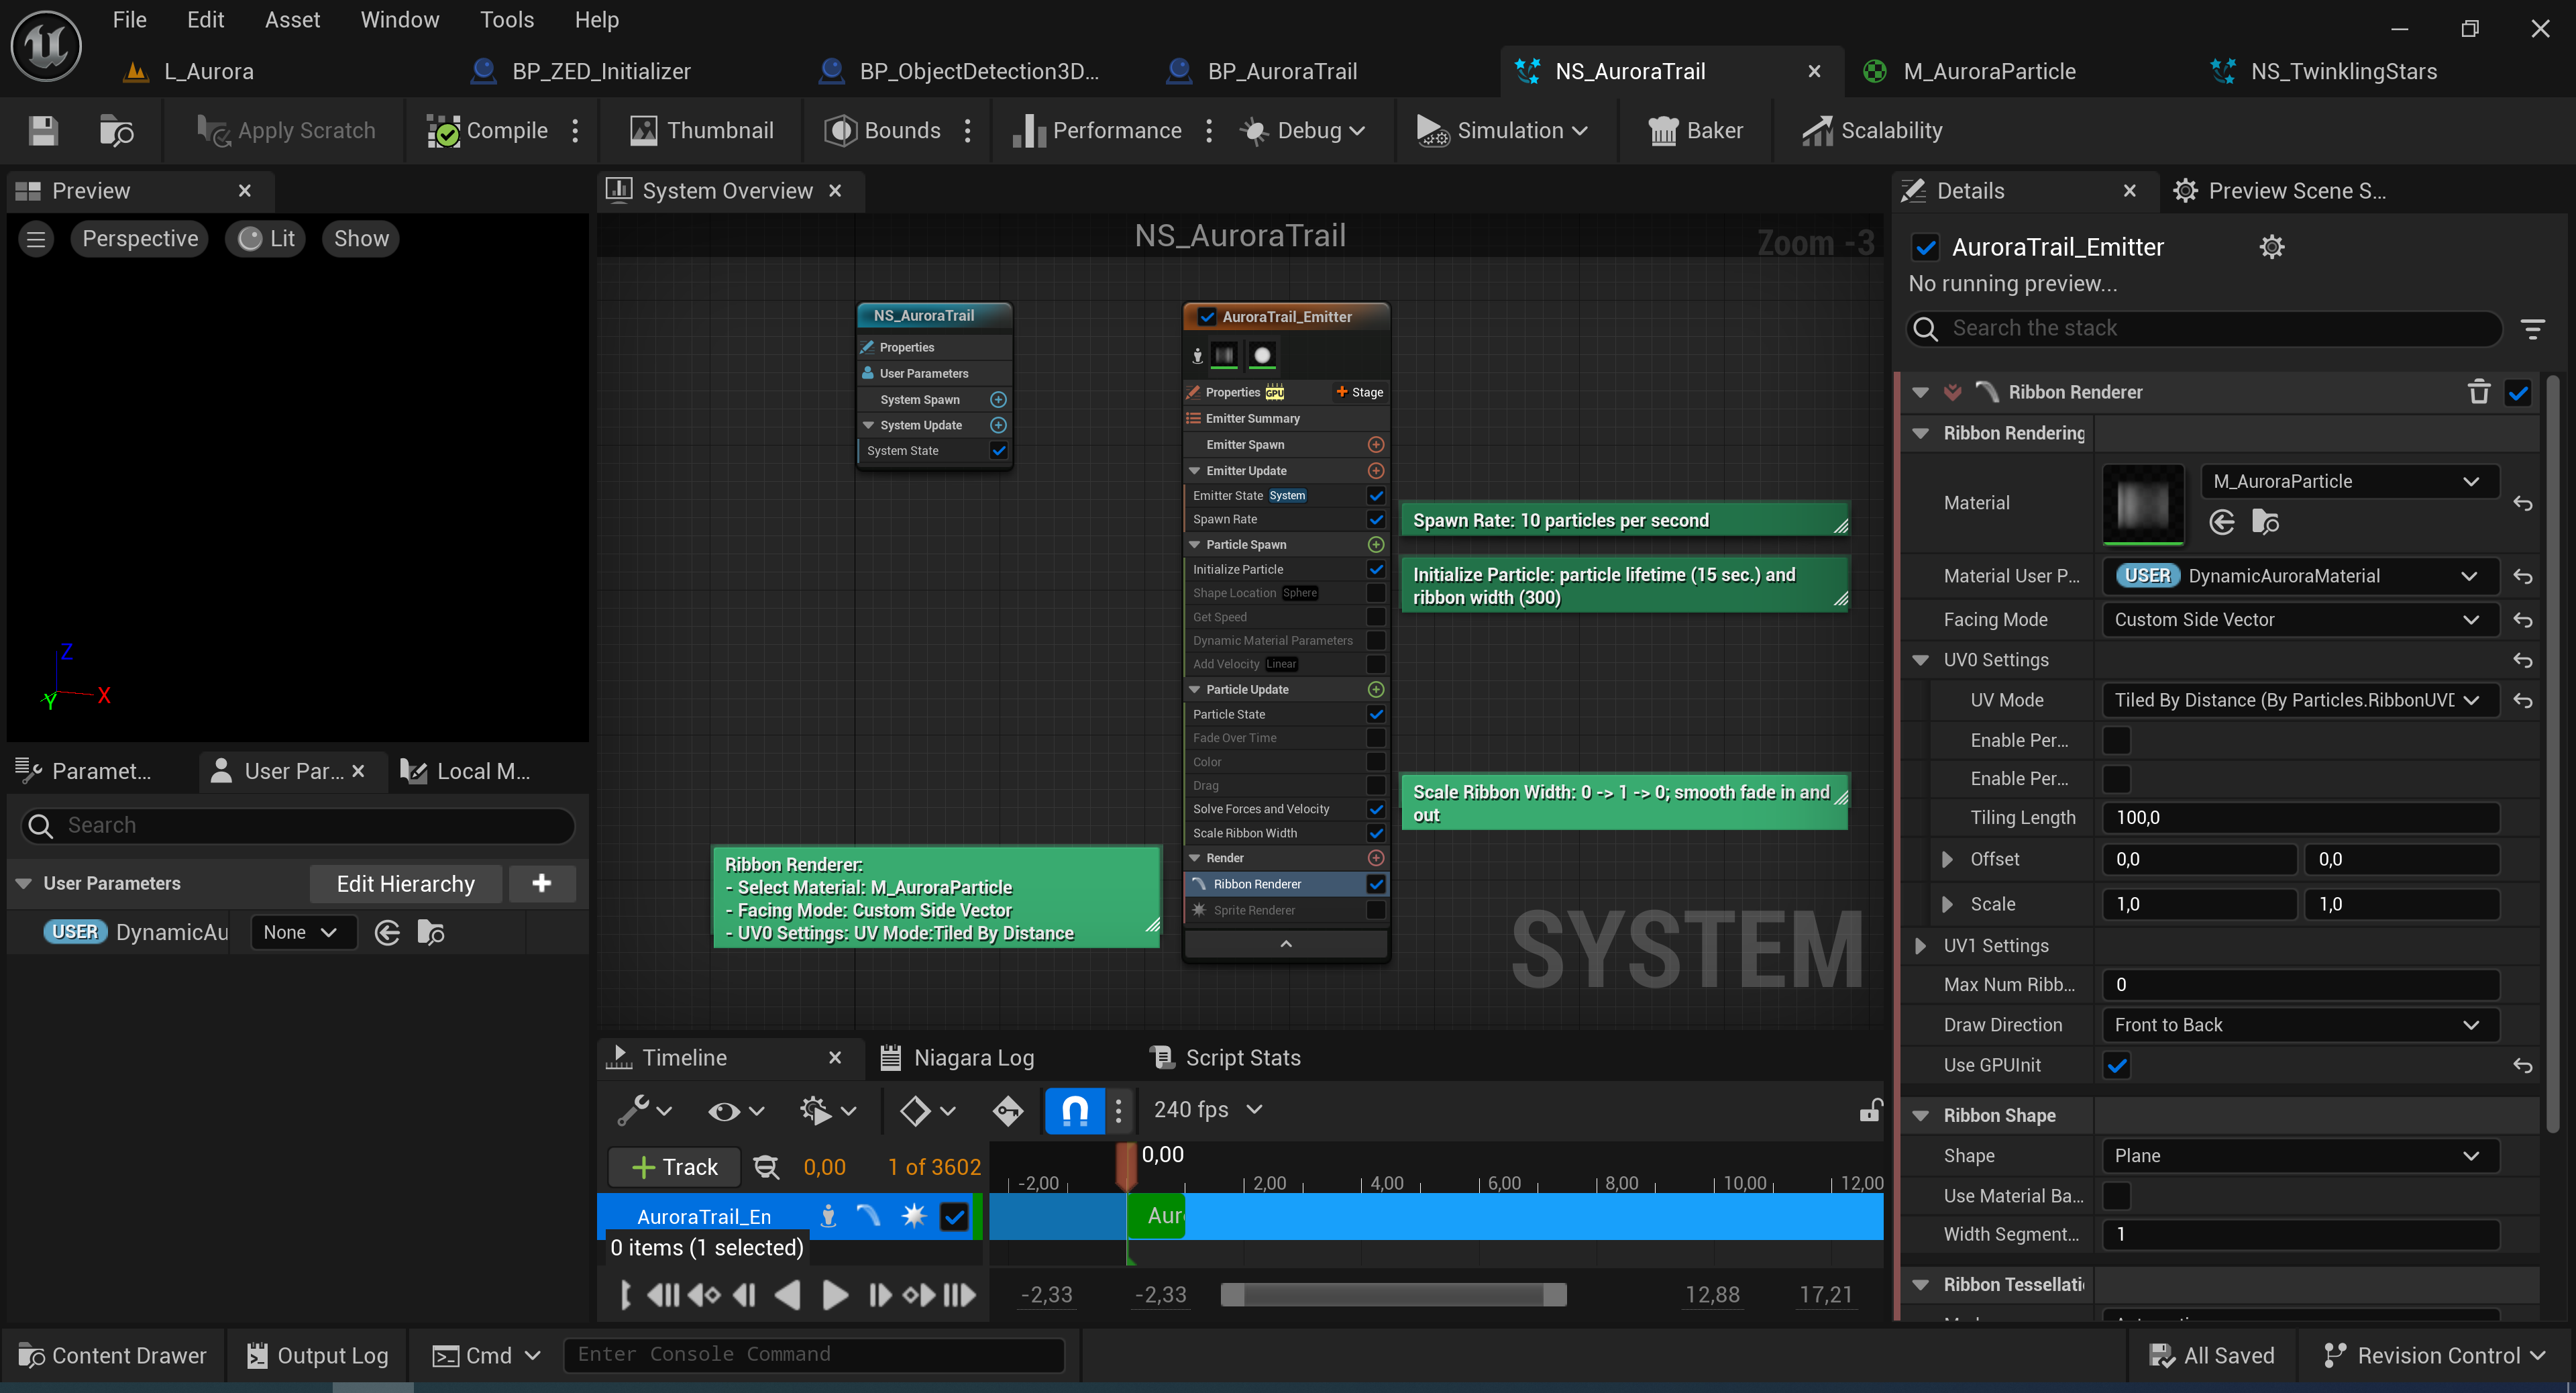Reset Material to default value

pos(2522,504)
